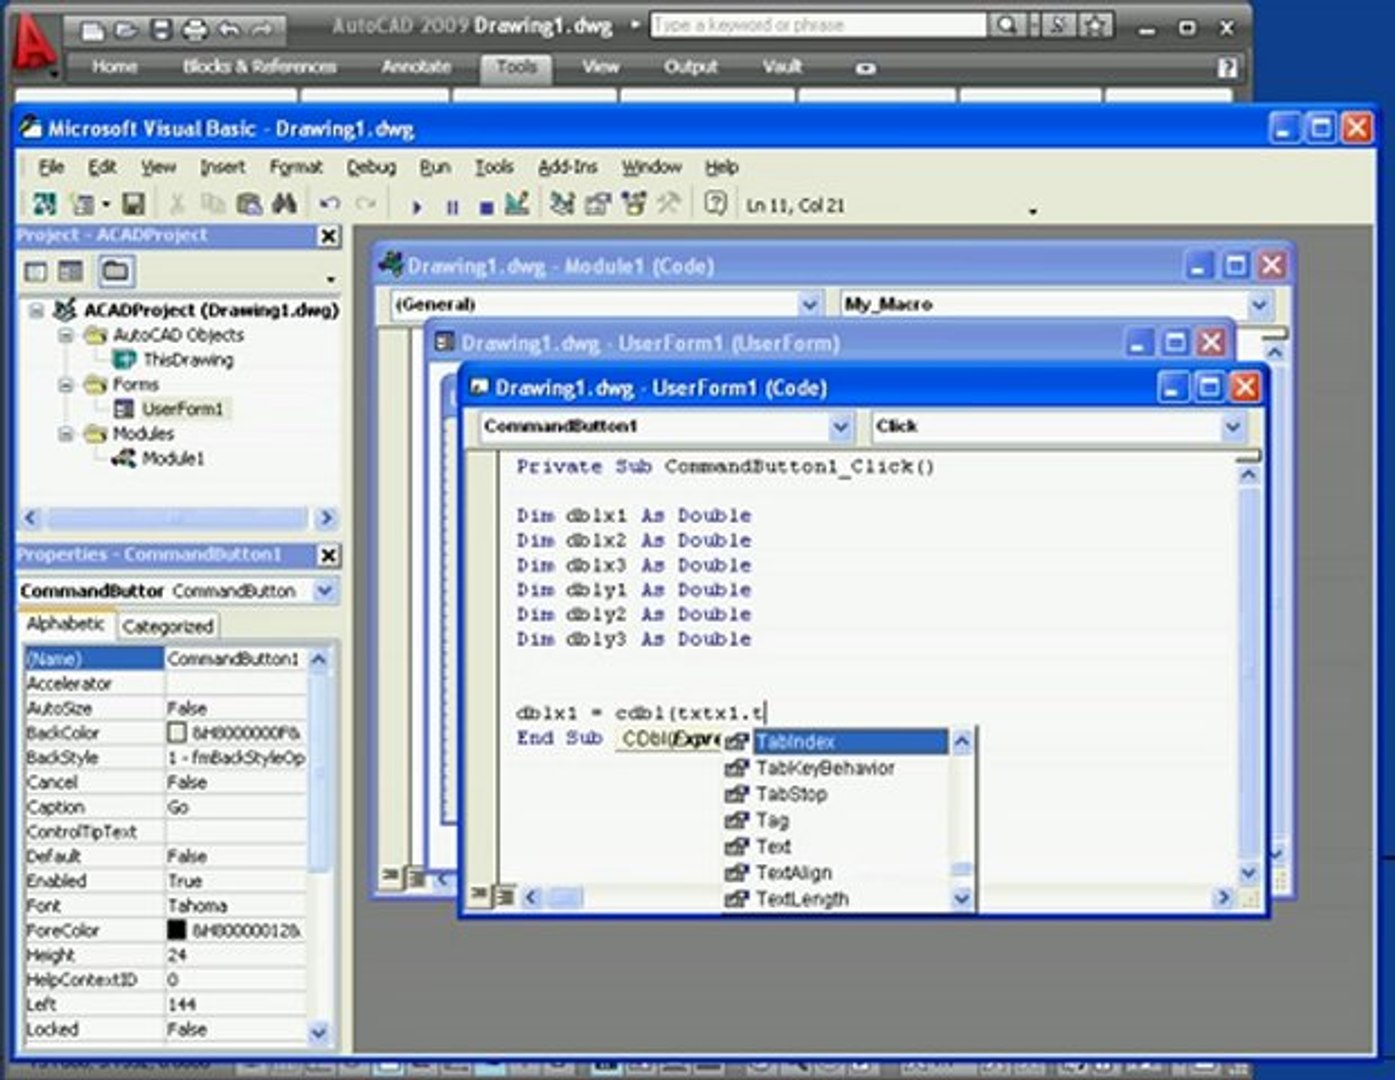Click the Copy icon in VBA toolbar

213,204
